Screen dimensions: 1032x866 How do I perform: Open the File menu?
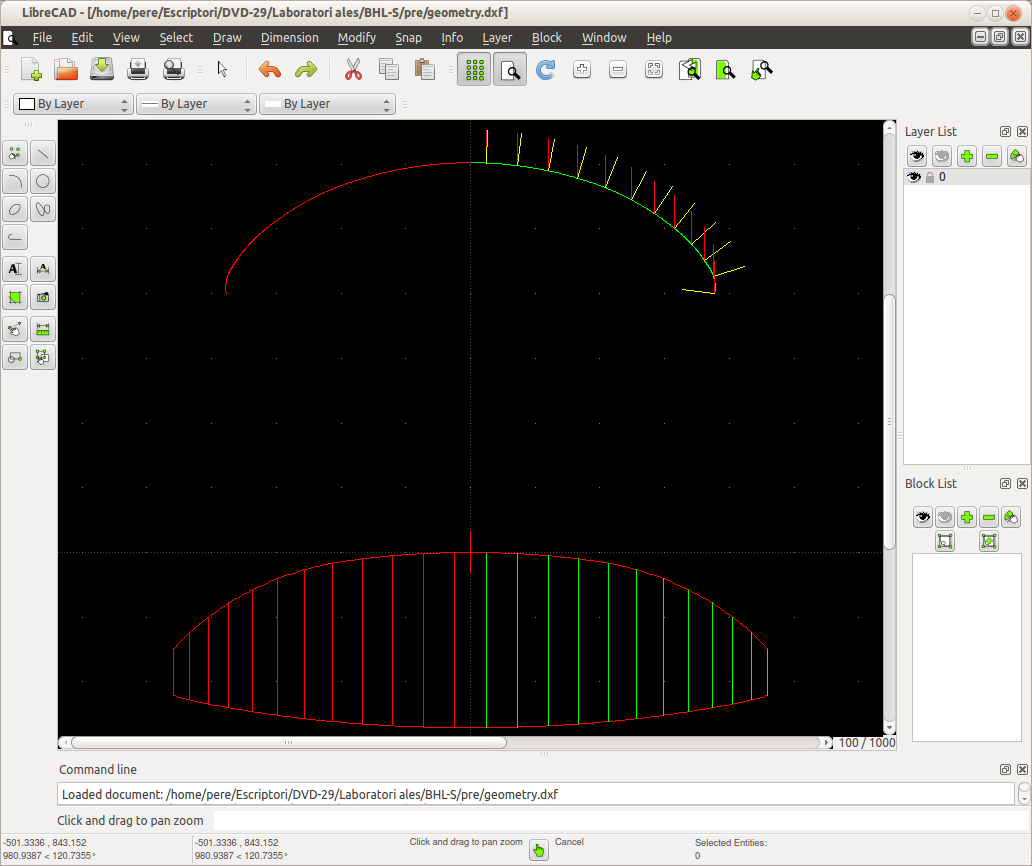[x=42, y=38]
